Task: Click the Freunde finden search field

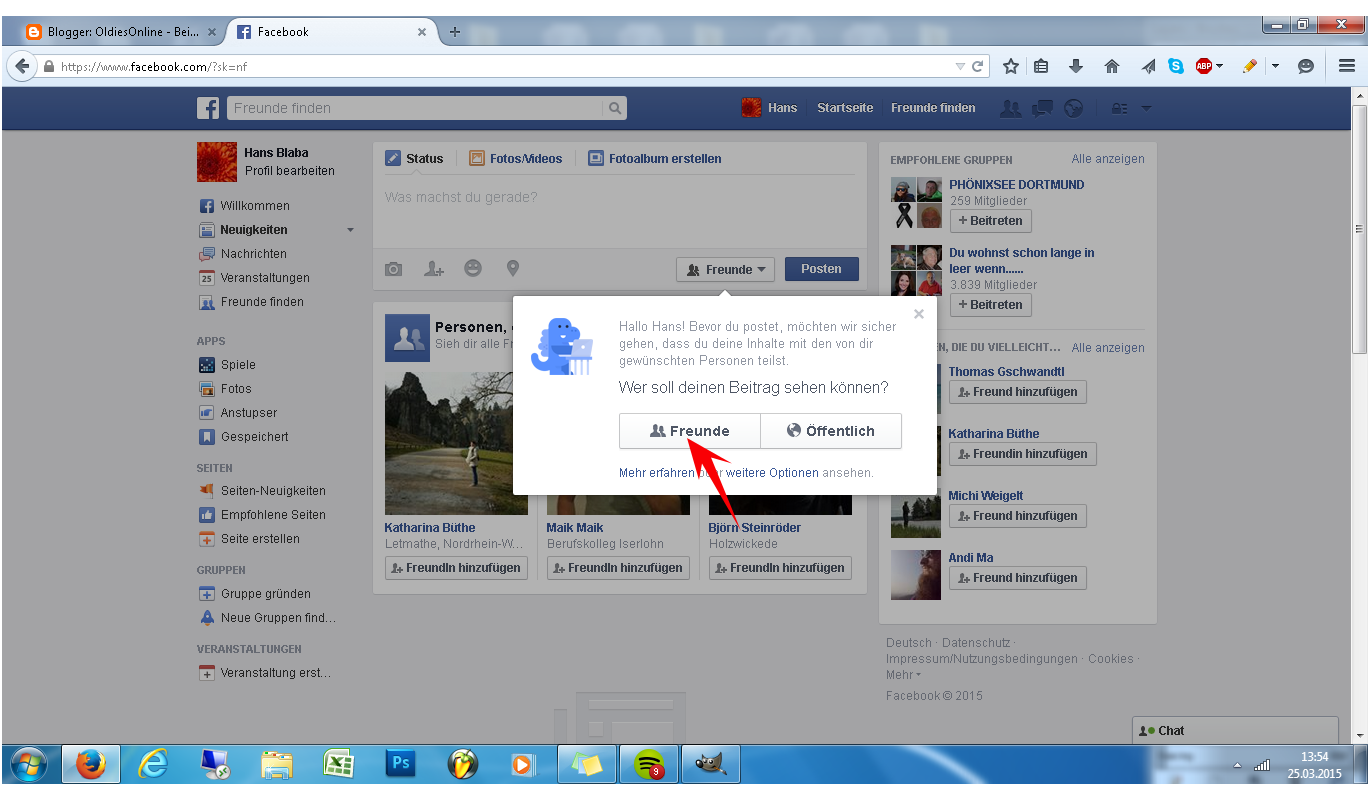Action: [x=420, y=107]
